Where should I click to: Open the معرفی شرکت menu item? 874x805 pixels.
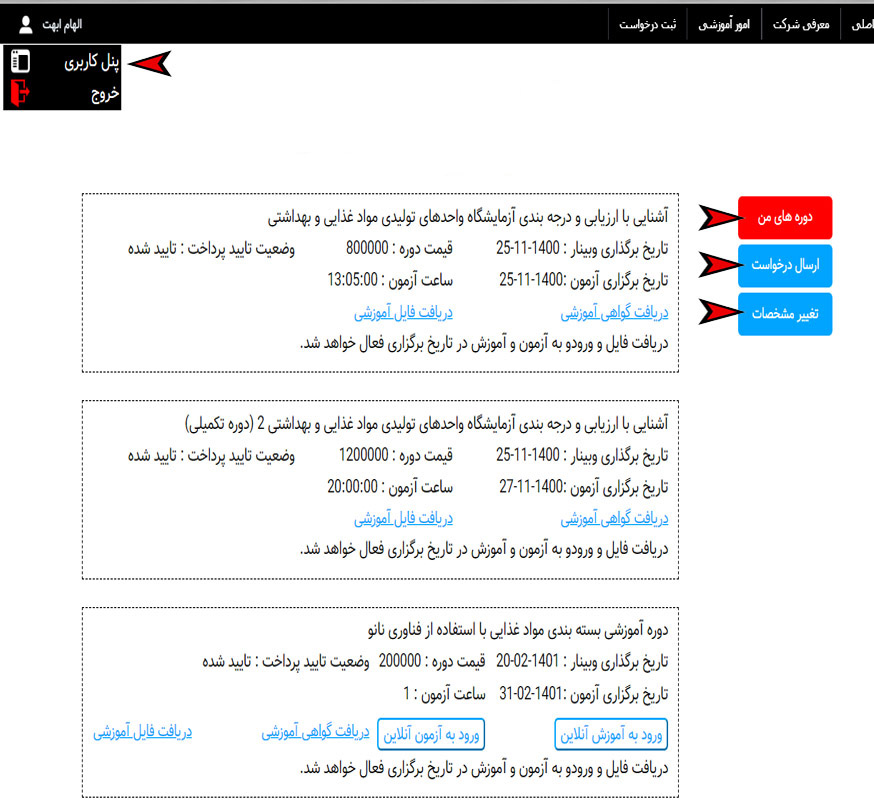coord(801,25)
